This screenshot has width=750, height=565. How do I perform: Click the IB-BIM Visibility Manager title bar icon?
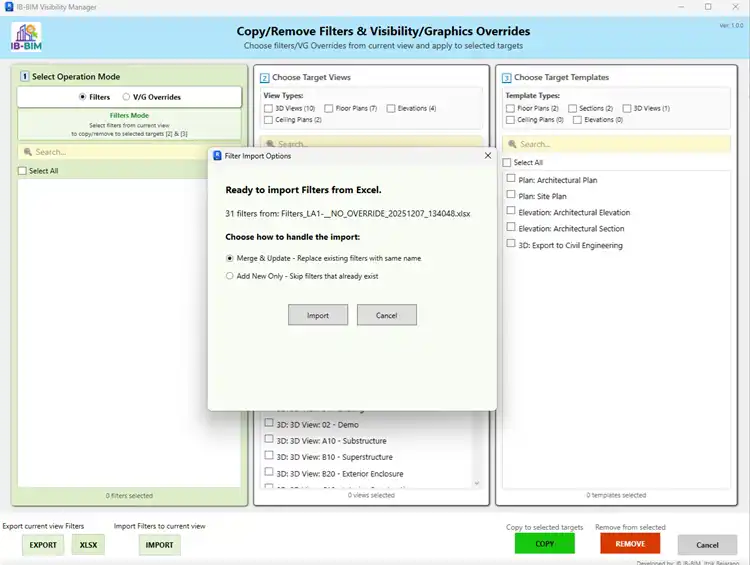pyautogui.click(x=9, y=7)
